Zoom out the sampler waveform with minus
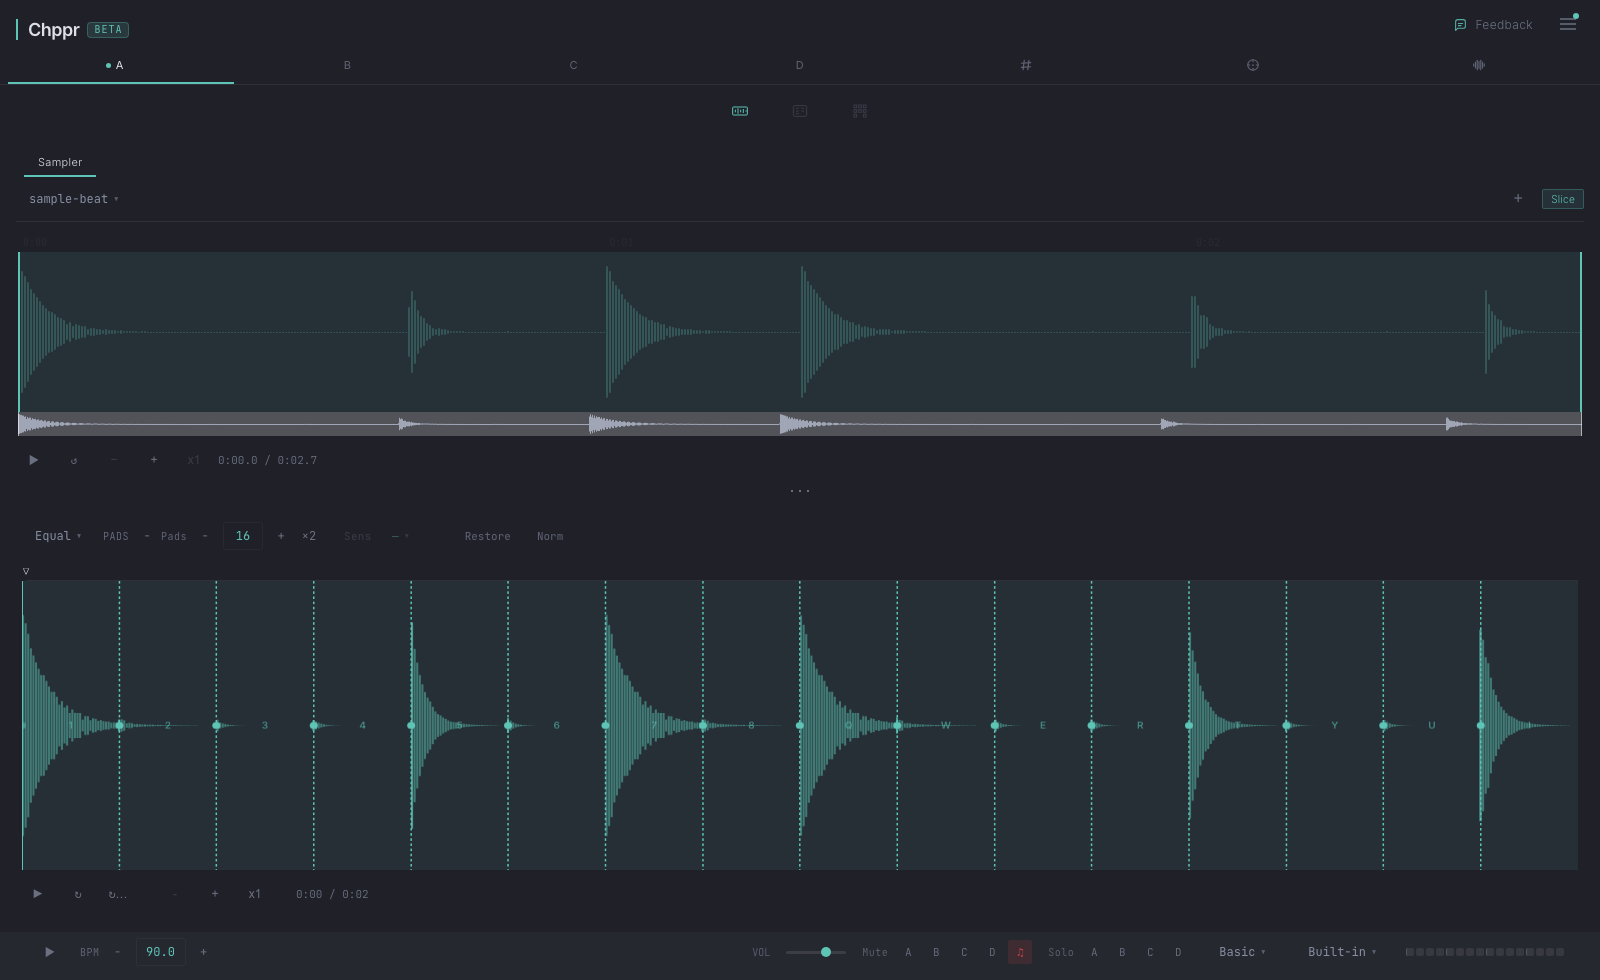The height and width of the screenshot is (980, 1600). tap(113, 460)
